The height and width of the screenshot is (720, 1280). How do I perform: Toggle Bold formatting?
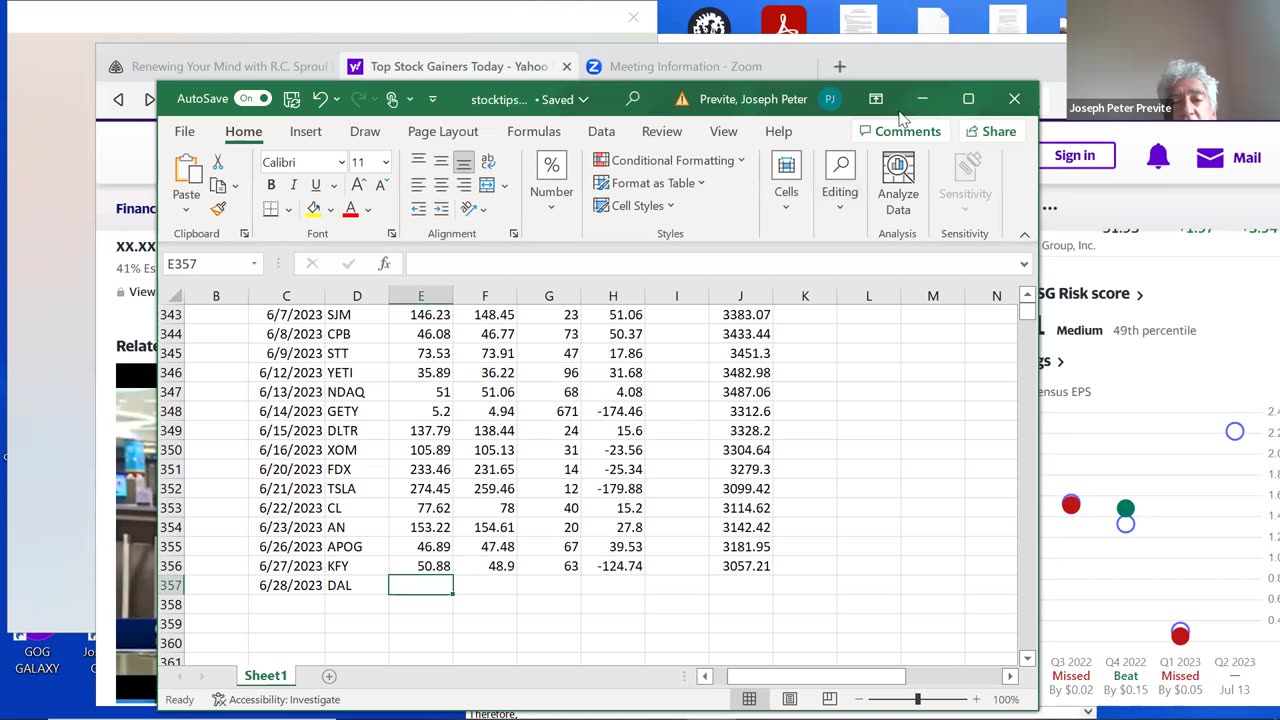[271, 185]
